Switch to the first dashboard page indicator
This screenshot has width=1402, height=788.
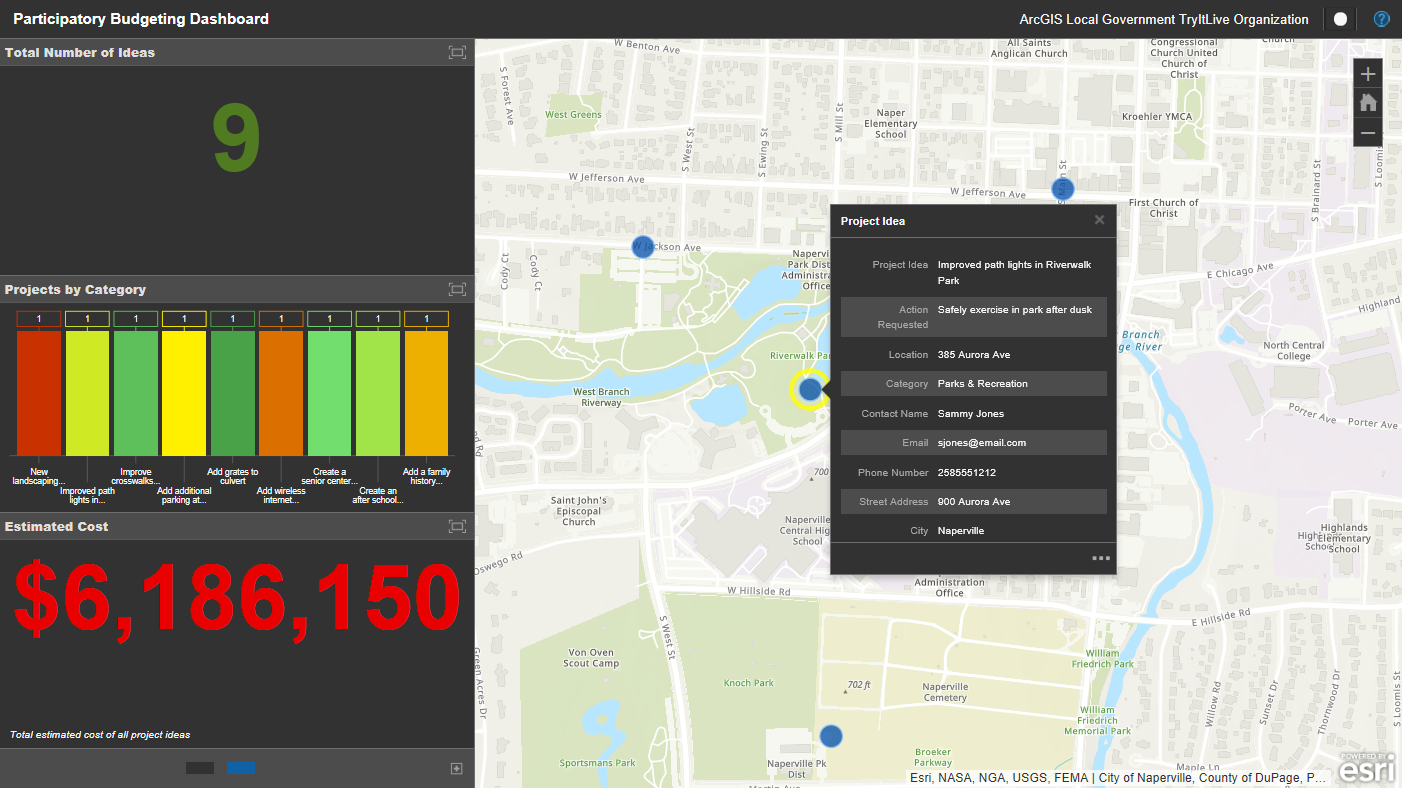pos(199,767)
